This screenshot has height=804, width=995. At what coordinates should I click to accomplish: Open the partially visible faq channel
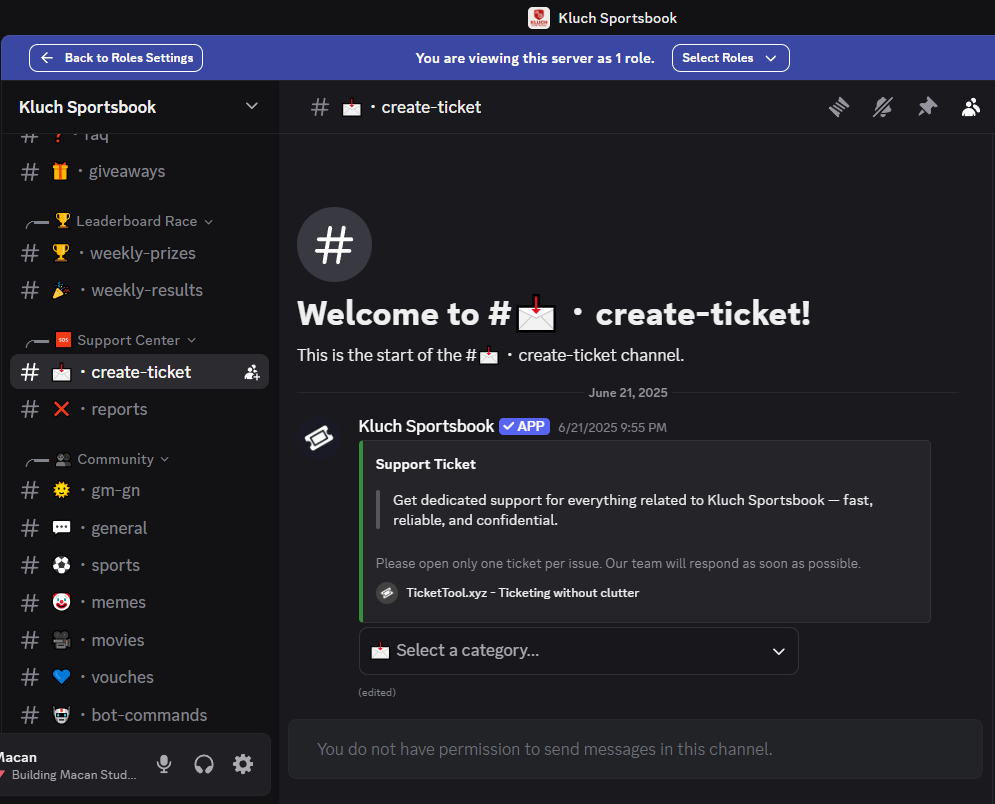pyautogui.click(x=139, y=137)
